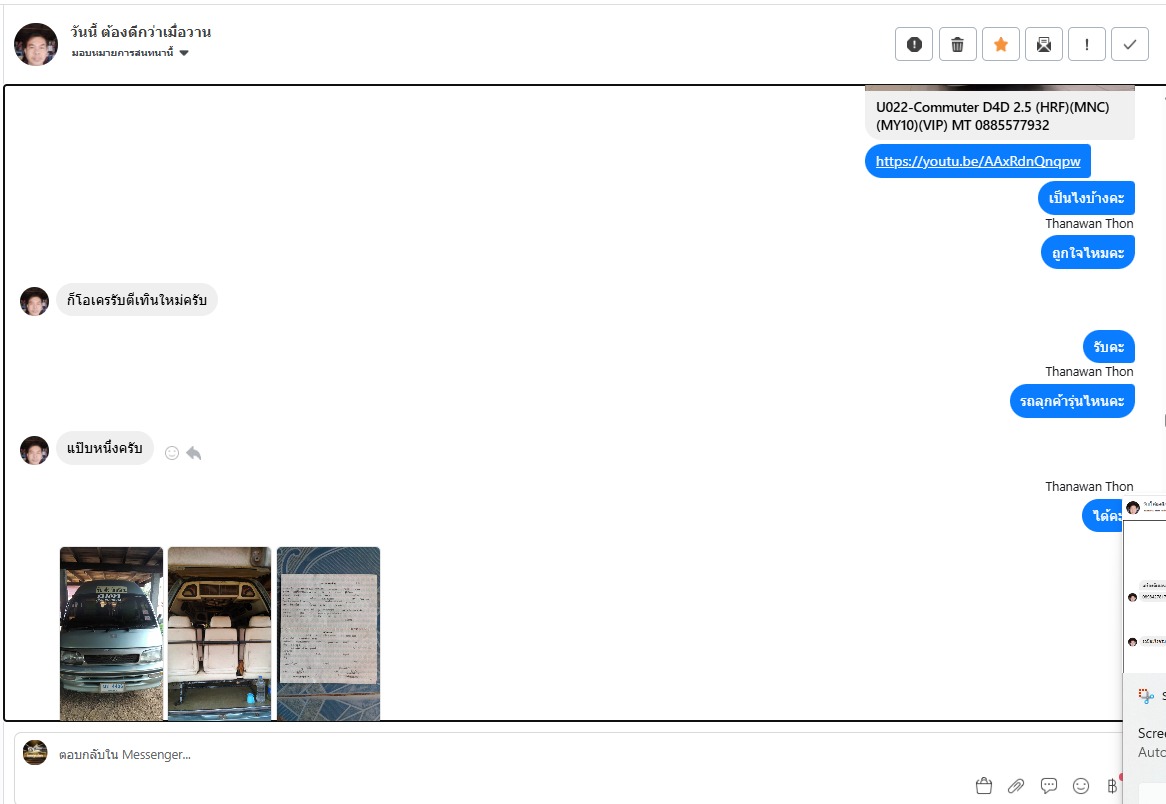
Task: Select the ถูกใจไหมคะ message bubble
Action: (x=1088, y=252)
